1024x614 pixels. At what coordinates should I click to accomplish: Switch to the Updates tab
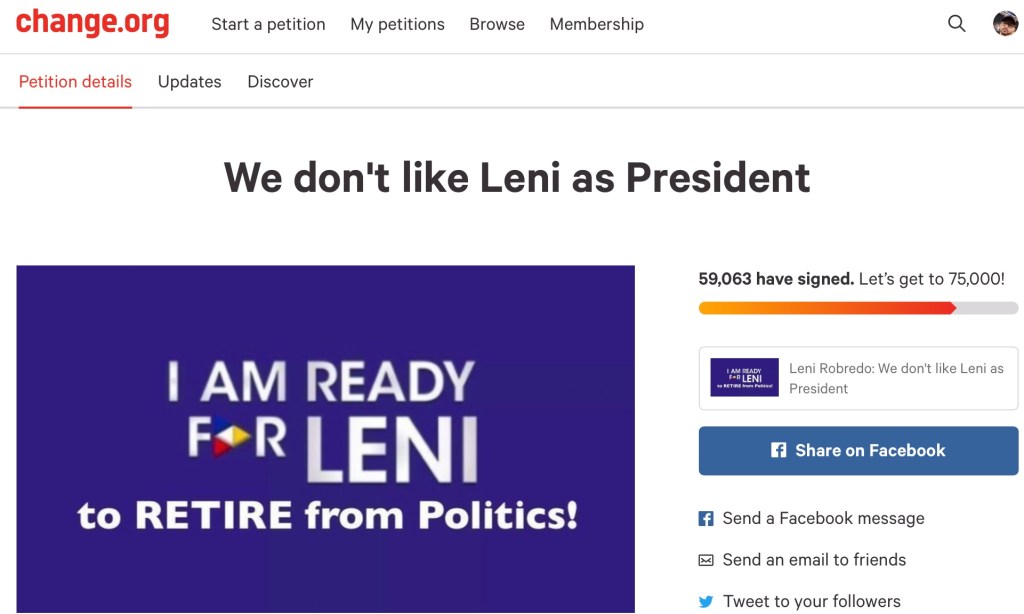pos(190,82)
